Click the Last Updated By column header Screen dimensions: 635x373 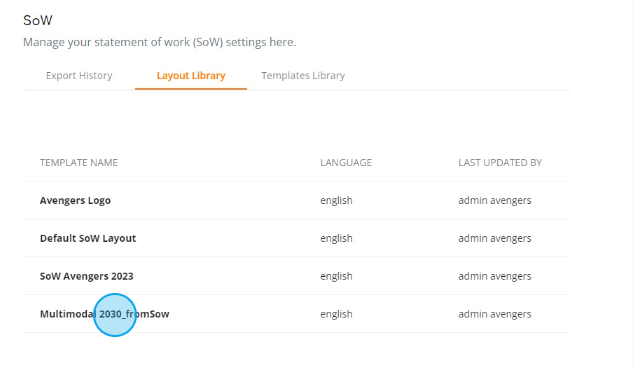pyautogui.click(x=500, y=162)
